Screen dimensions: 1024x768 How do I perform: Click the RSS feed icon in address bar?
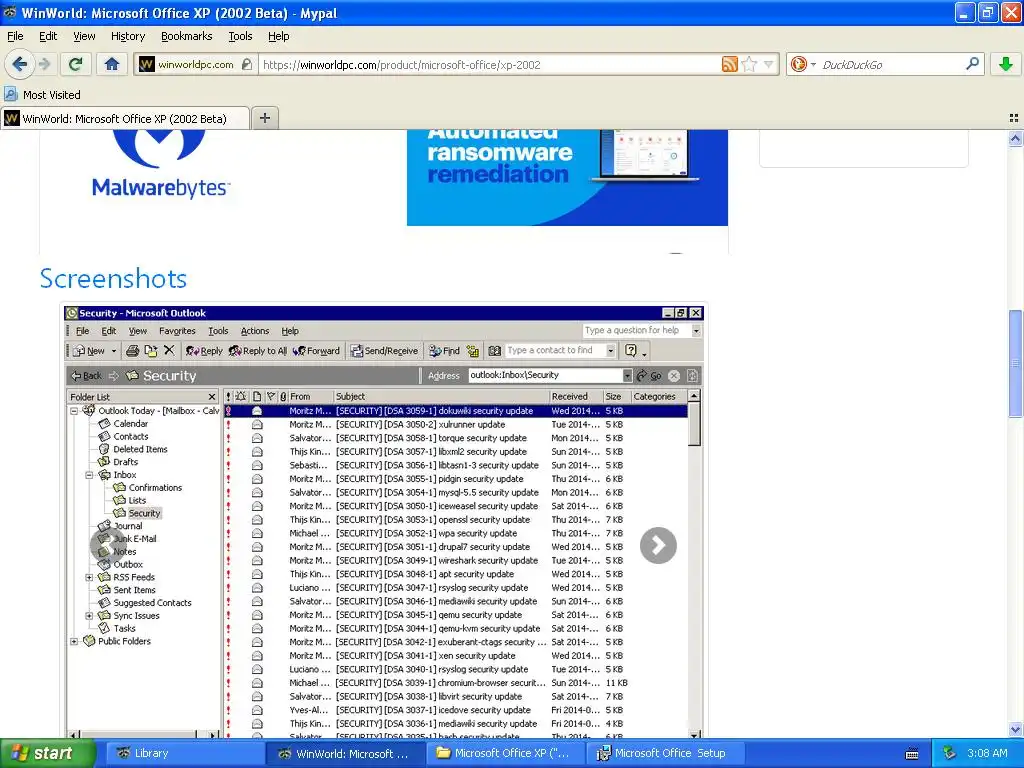pyautogui.click(x=729, y=64)
